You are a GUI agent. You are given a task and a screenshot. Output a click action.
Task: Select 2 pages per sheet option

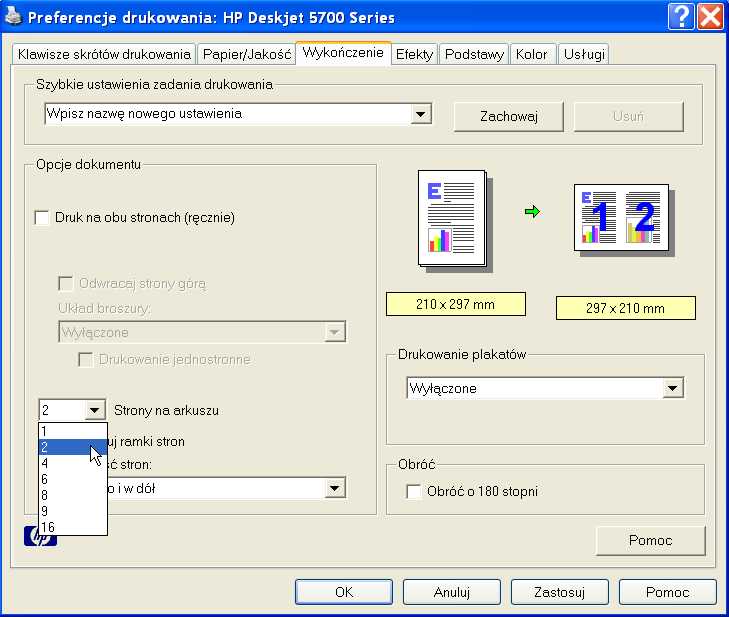[x=73, y=447]
